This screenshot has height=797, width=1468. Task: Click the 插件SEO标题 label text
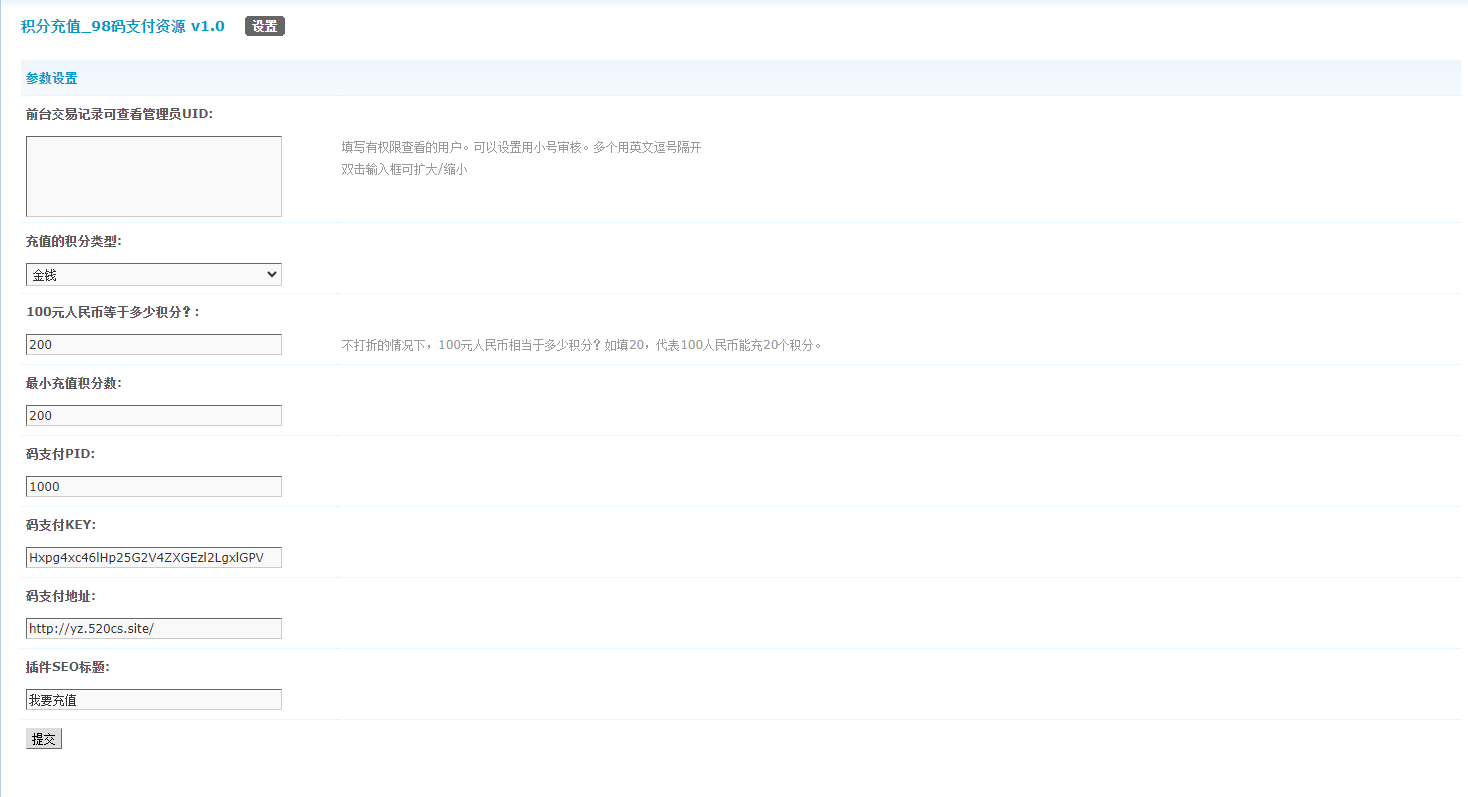pos(68,667)
